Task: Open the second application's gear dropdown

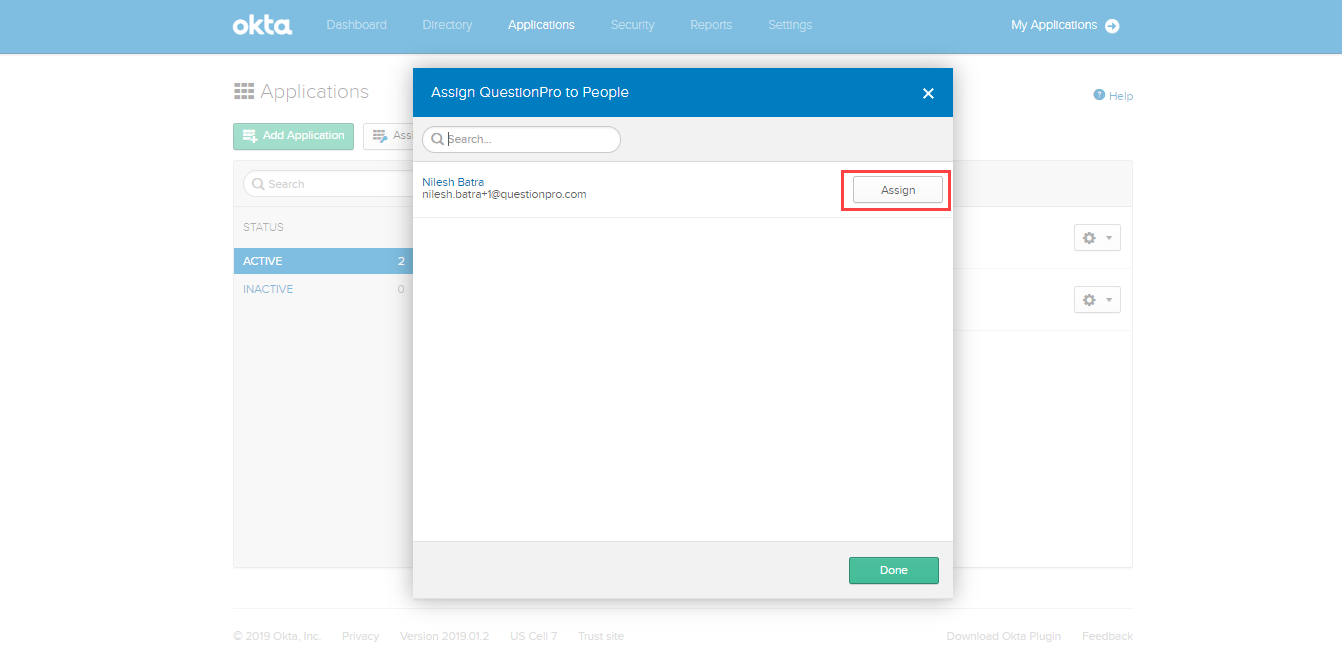Action: (1097, 300)
